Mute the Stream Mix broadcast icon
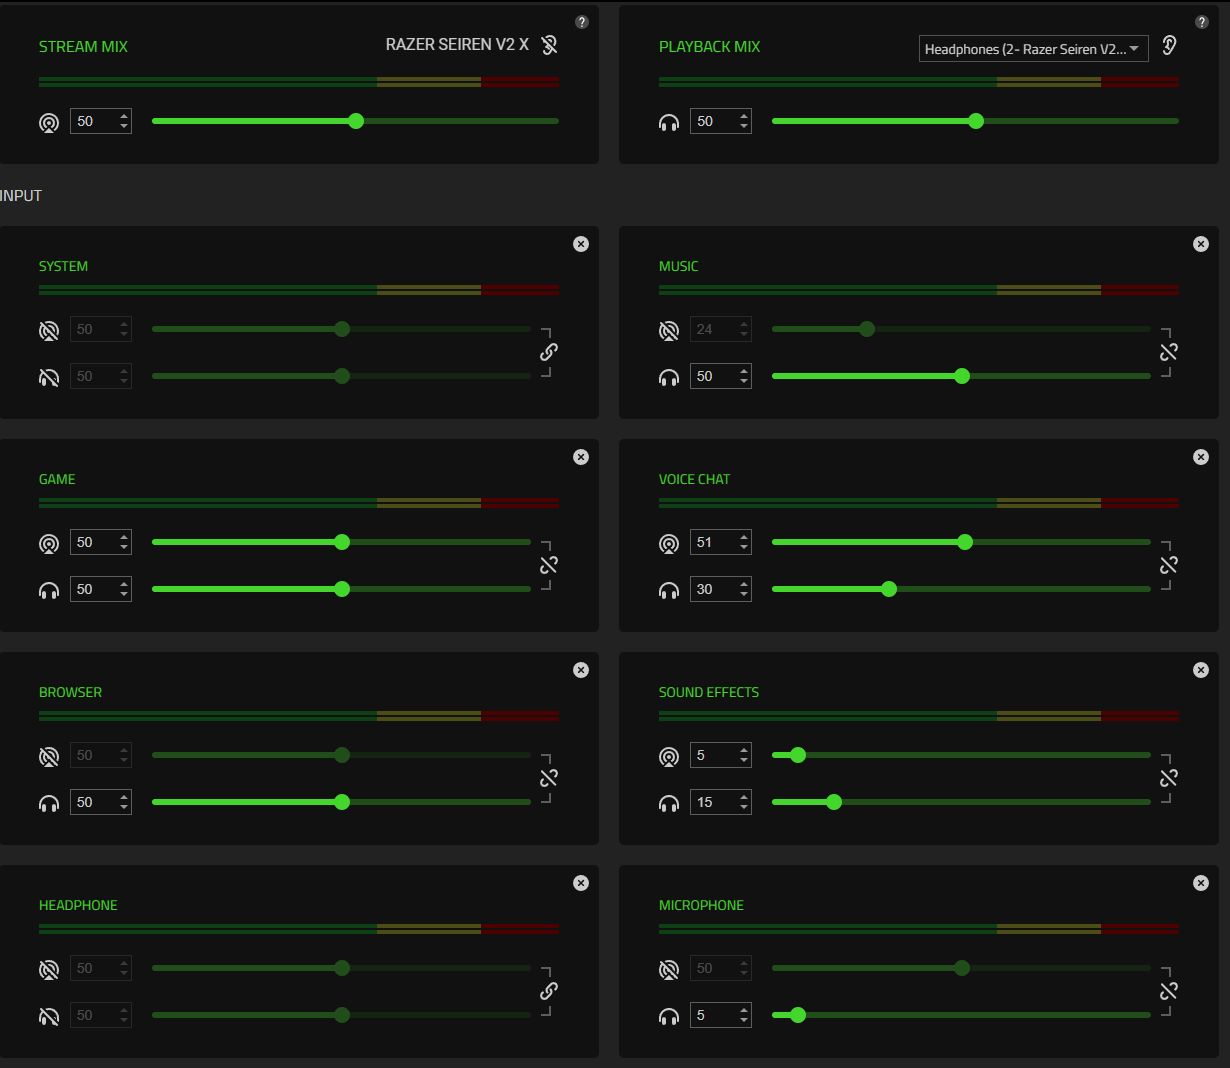The image size is (1230, 1068). [49, 123]
